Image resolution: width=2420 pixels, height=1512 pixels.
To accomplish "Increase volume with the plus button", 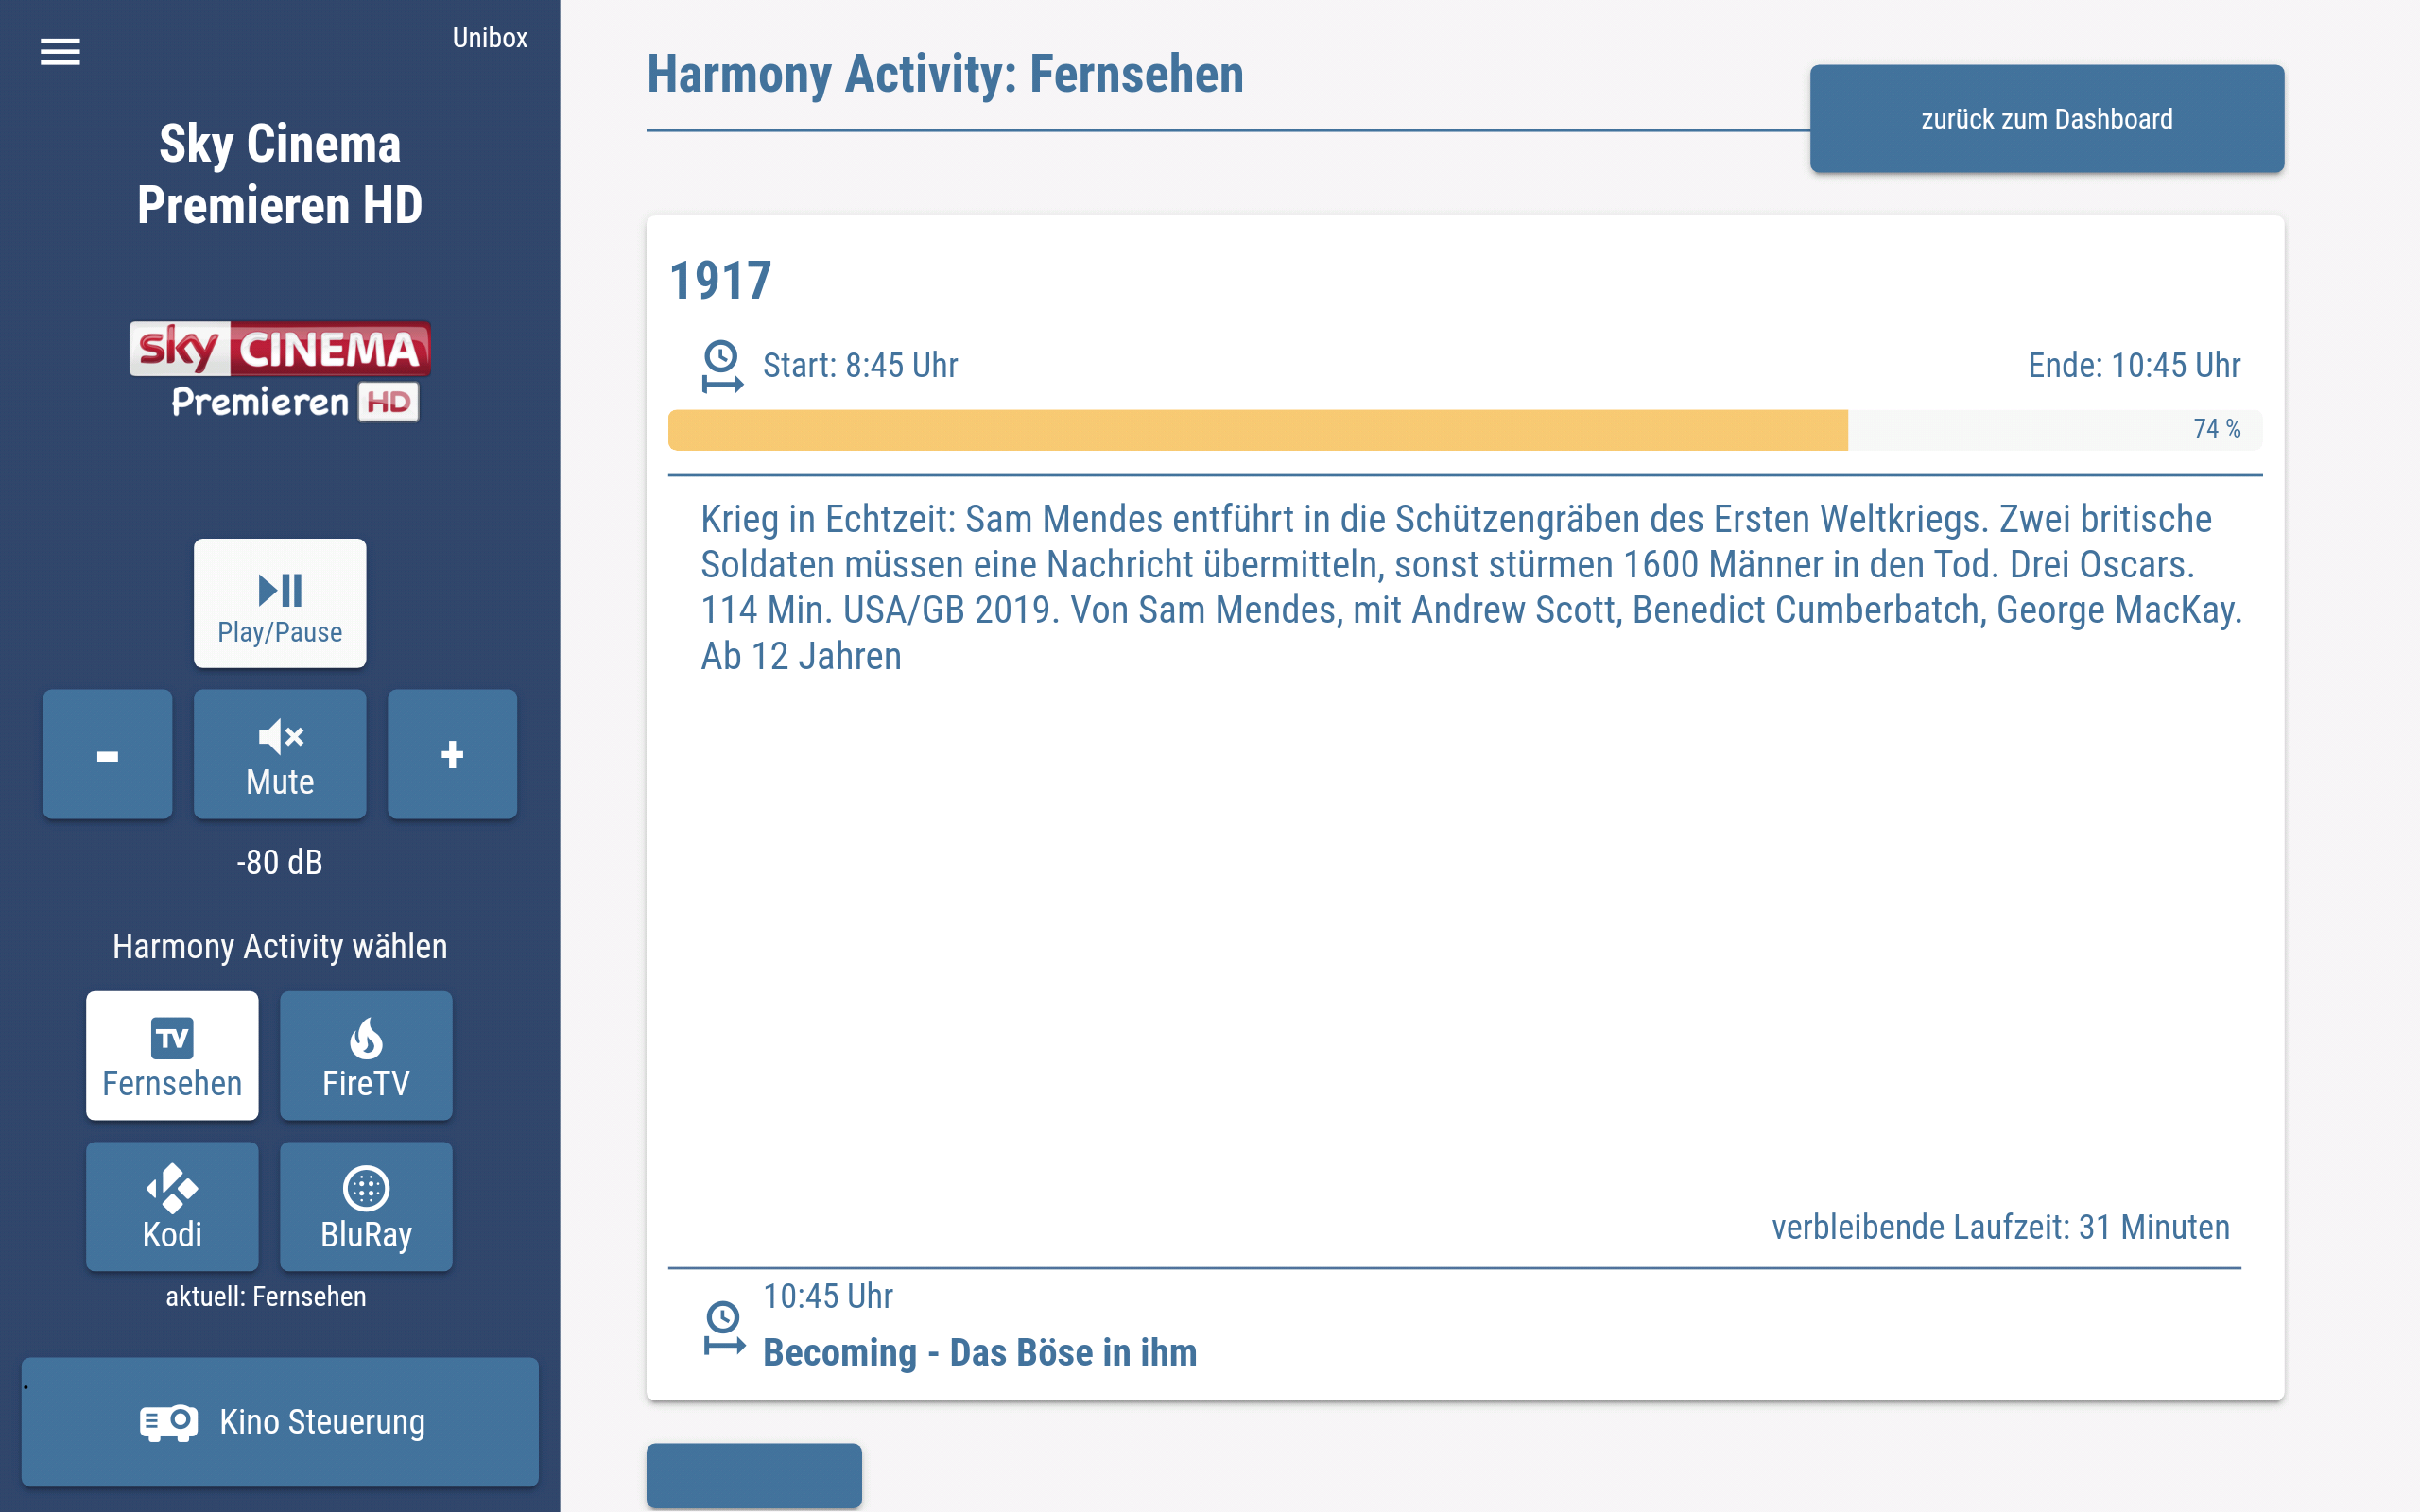I will pyautogui.click(x=452, y=755).
